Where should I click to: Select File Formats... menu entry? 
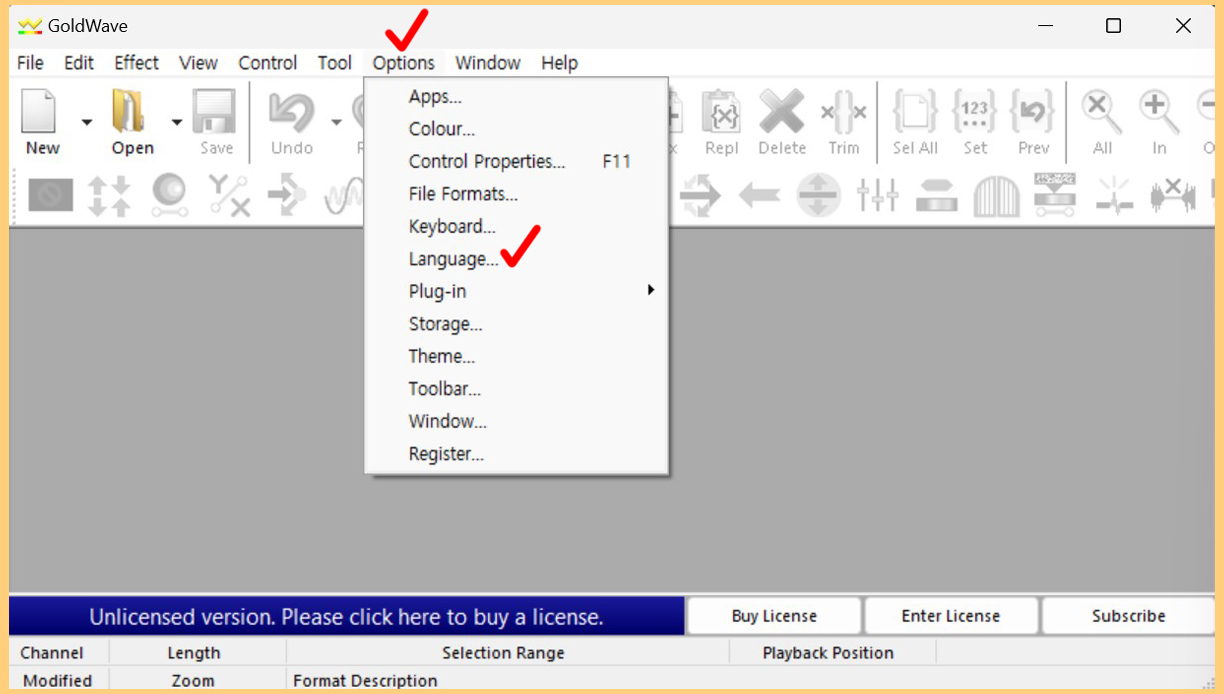517,194
